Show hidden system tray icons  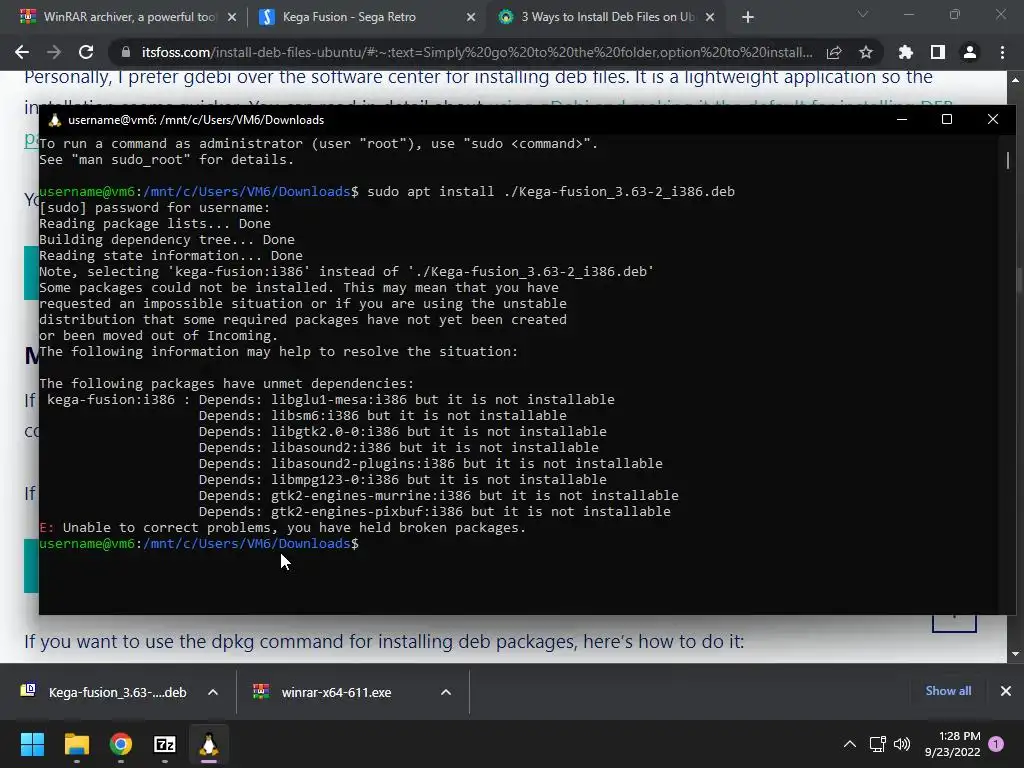850,744
